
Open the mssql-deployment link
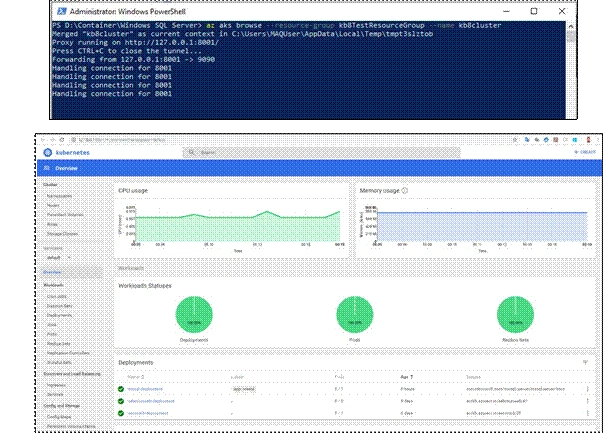(145, 389)
